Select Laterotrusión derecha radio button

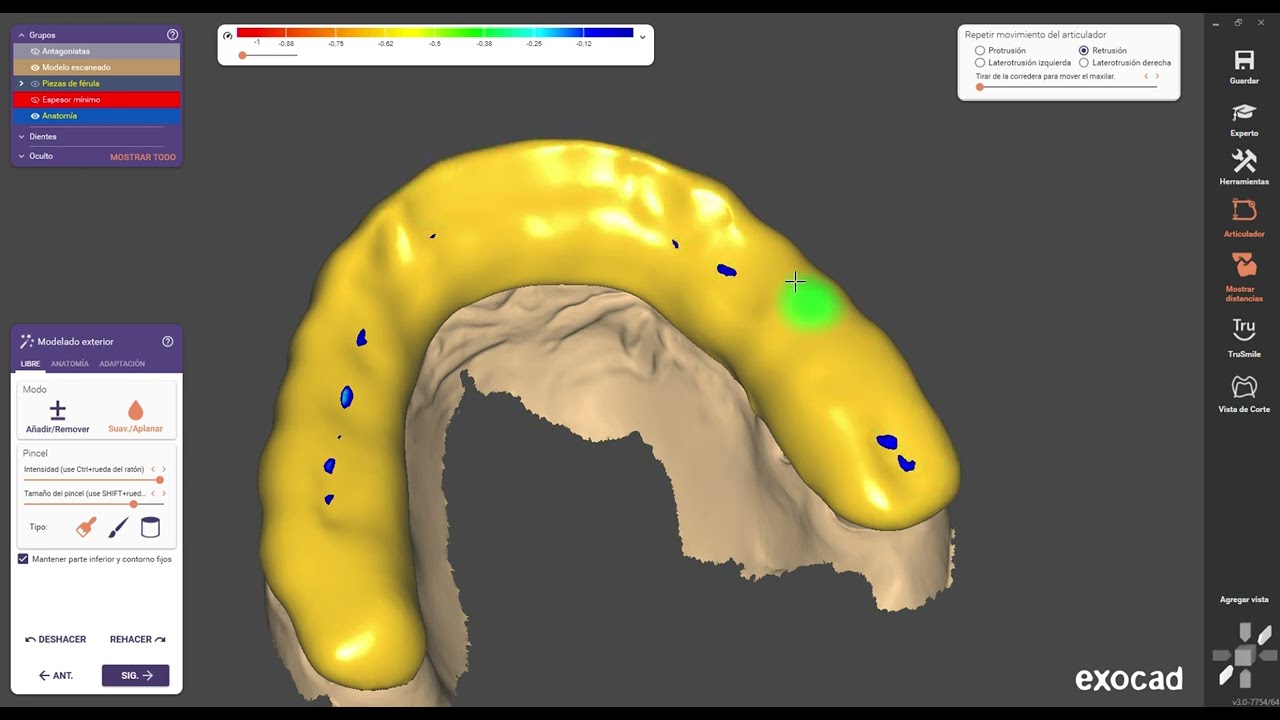click(x=1084, y=62)
